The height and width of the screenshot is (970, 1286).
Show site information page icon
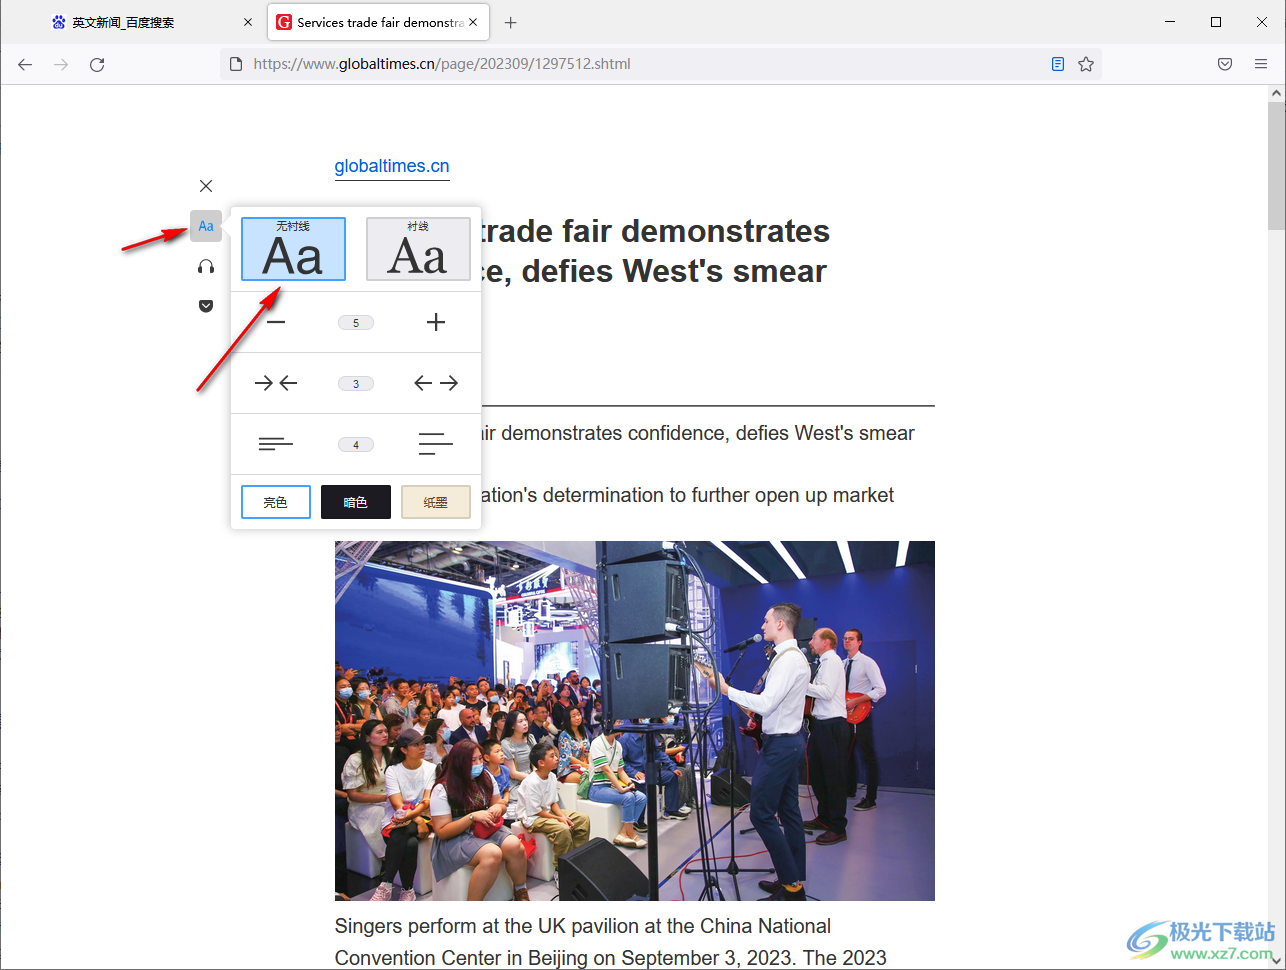(236, 64)
